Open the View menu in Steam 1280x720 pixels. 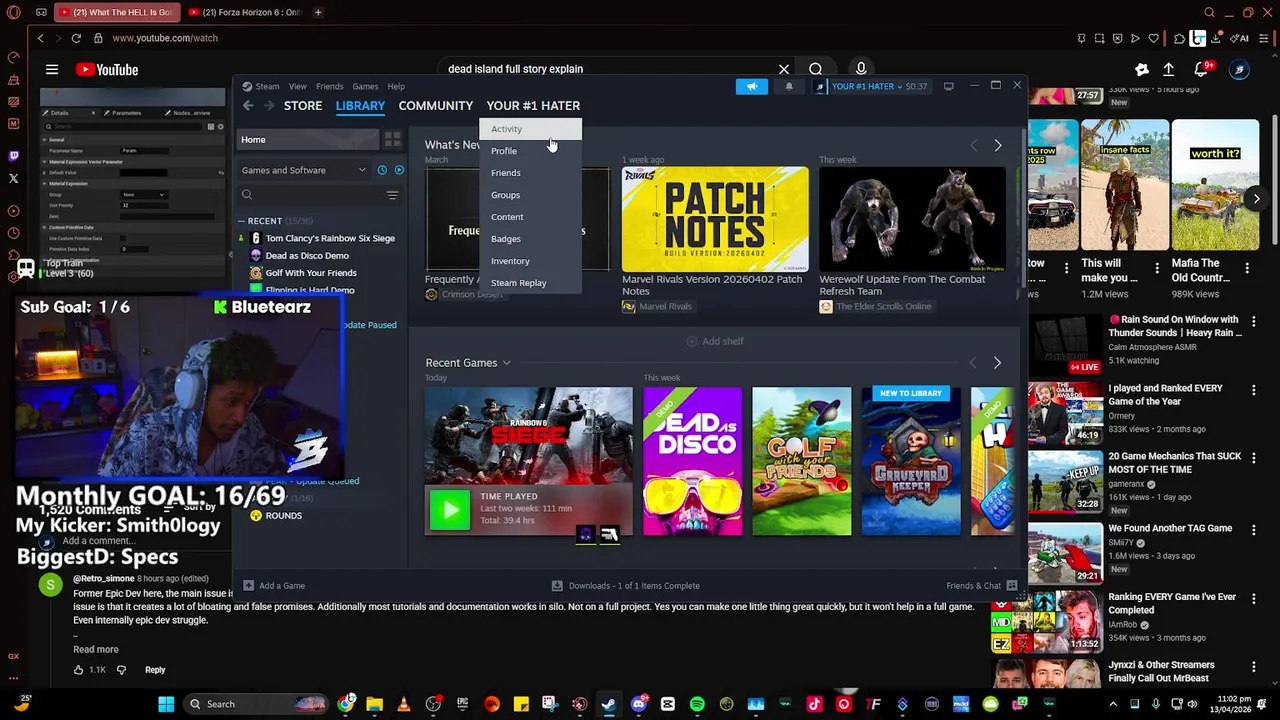[297, 86]
